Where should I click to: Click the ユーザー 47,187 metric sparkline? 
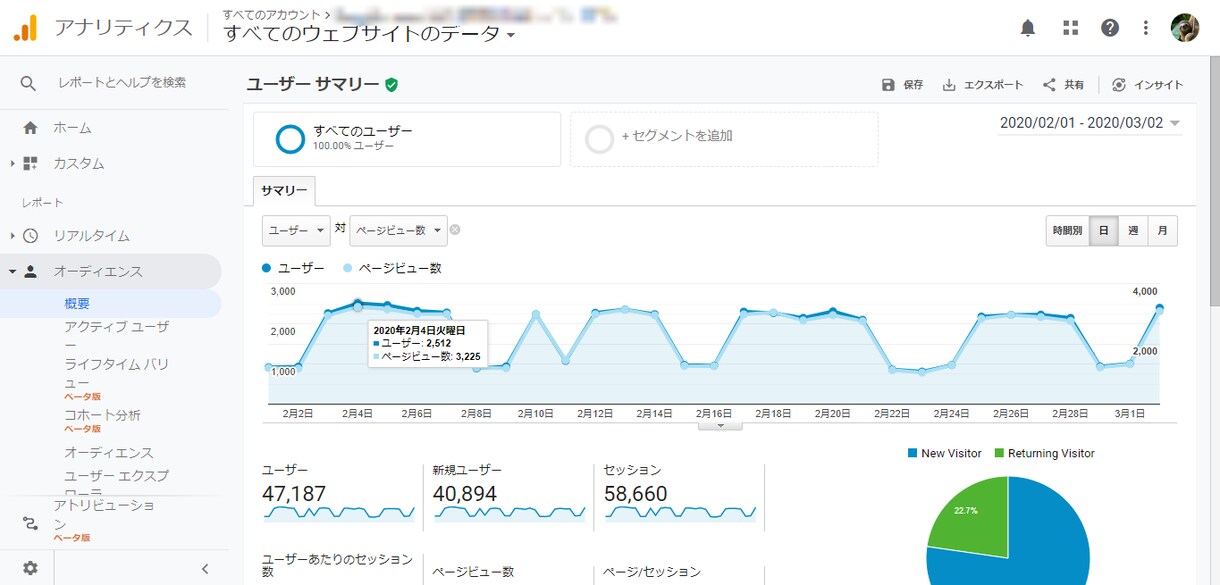pyautogui.click(x=339, y=513)
